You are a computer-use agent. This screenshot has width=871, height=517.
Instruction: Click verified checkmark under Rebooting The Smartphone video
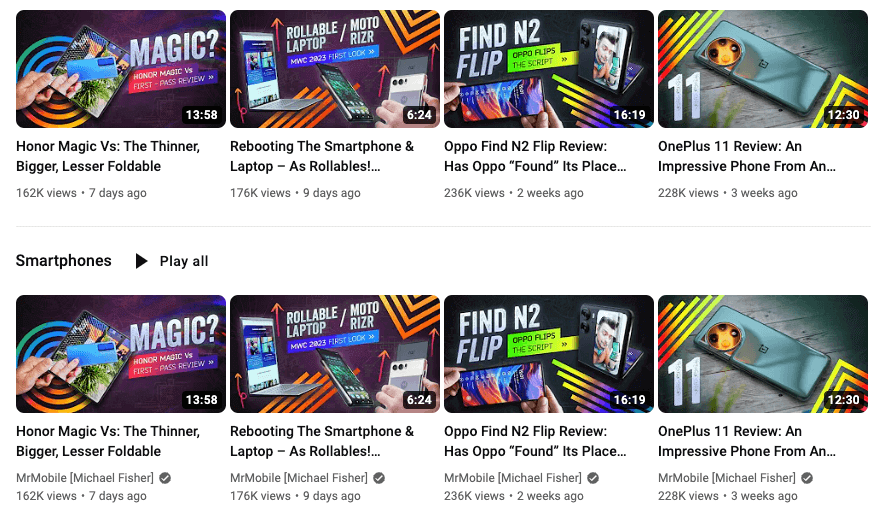tap(379, 478)
